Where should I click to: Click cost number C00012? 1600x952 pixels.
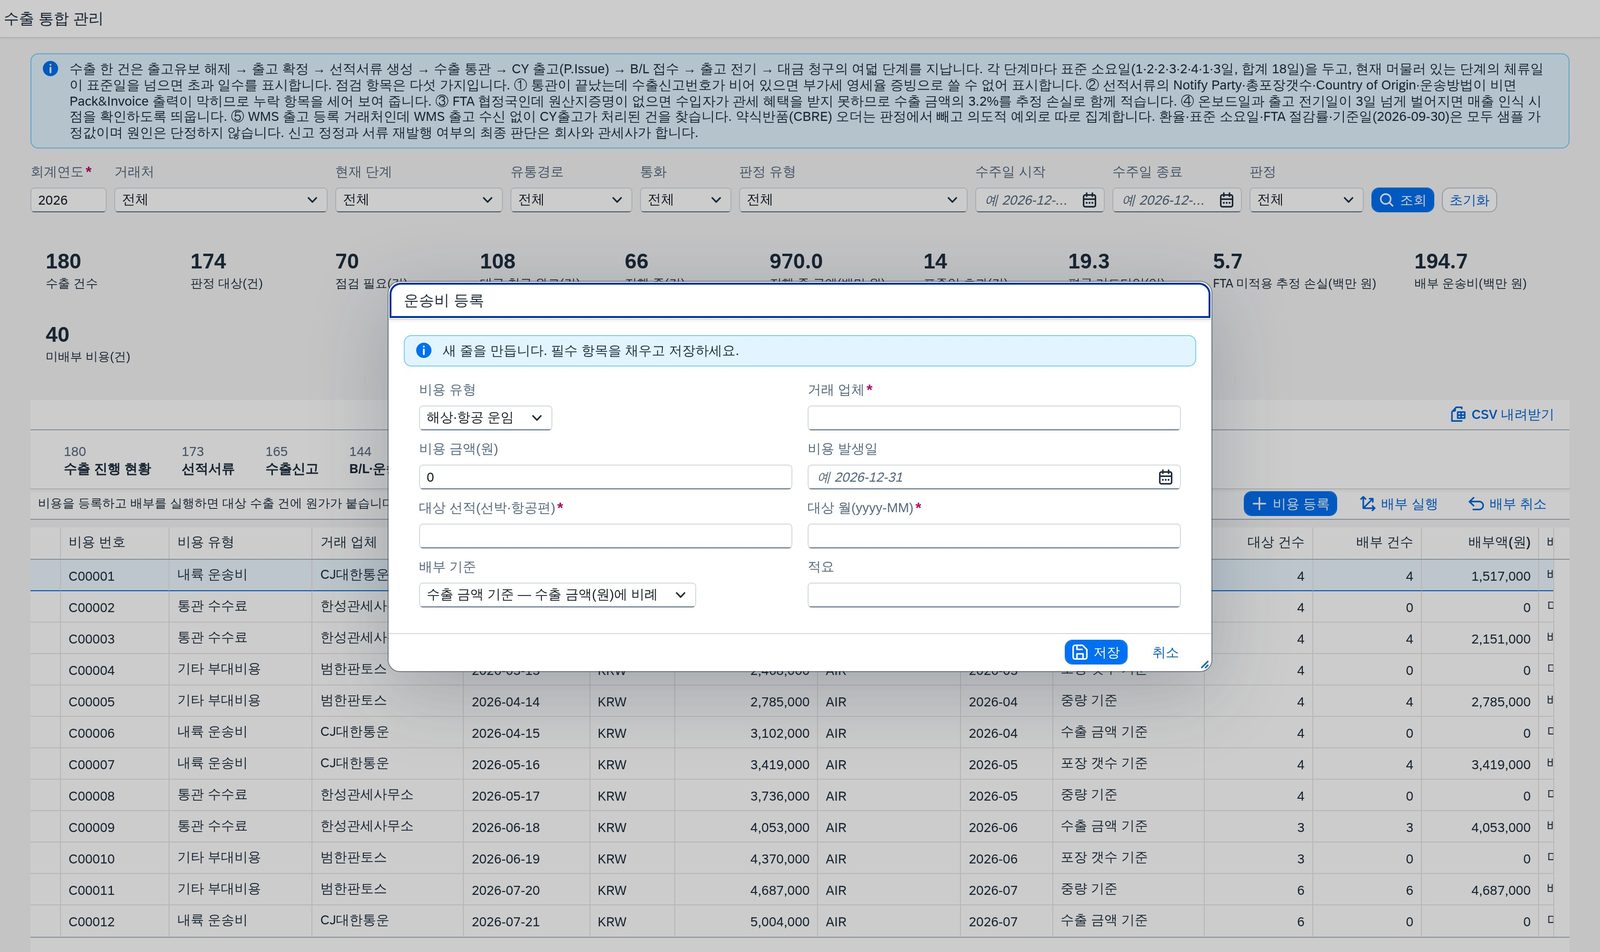(91, 921)
